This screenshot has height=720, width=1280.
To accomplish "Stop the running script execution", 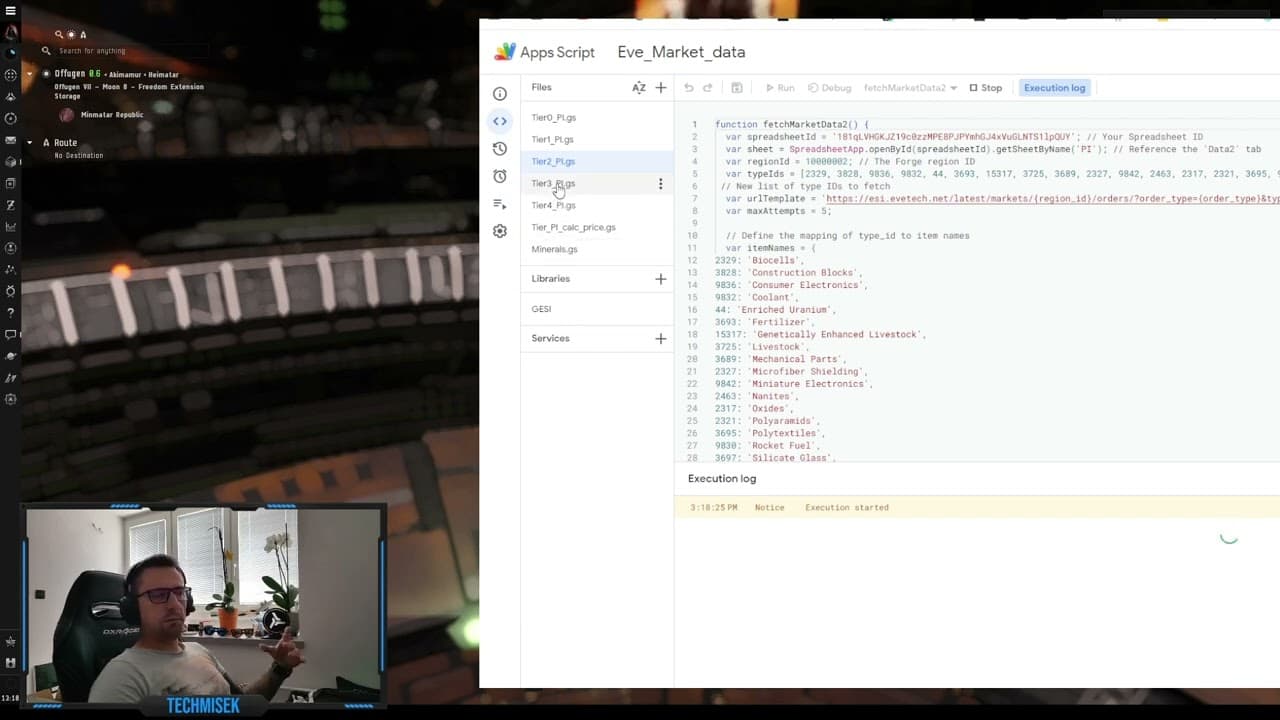I will [986, 88].
